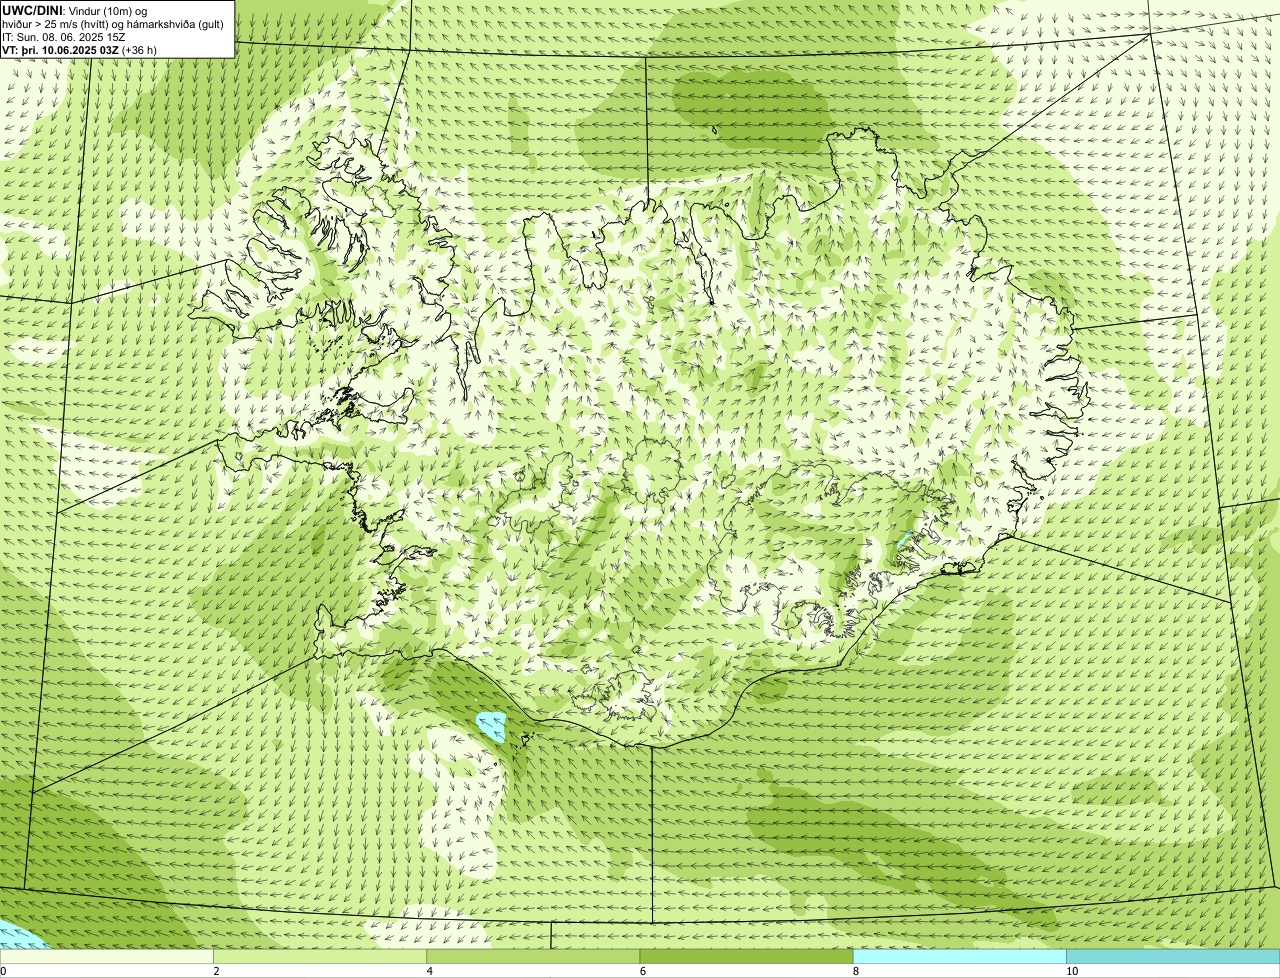Viewport: 1280px width, 978px height.
Task: Click the 8–10 m/s light cyan legend segment
Action: pyautogui.click(x=959, y=956)
